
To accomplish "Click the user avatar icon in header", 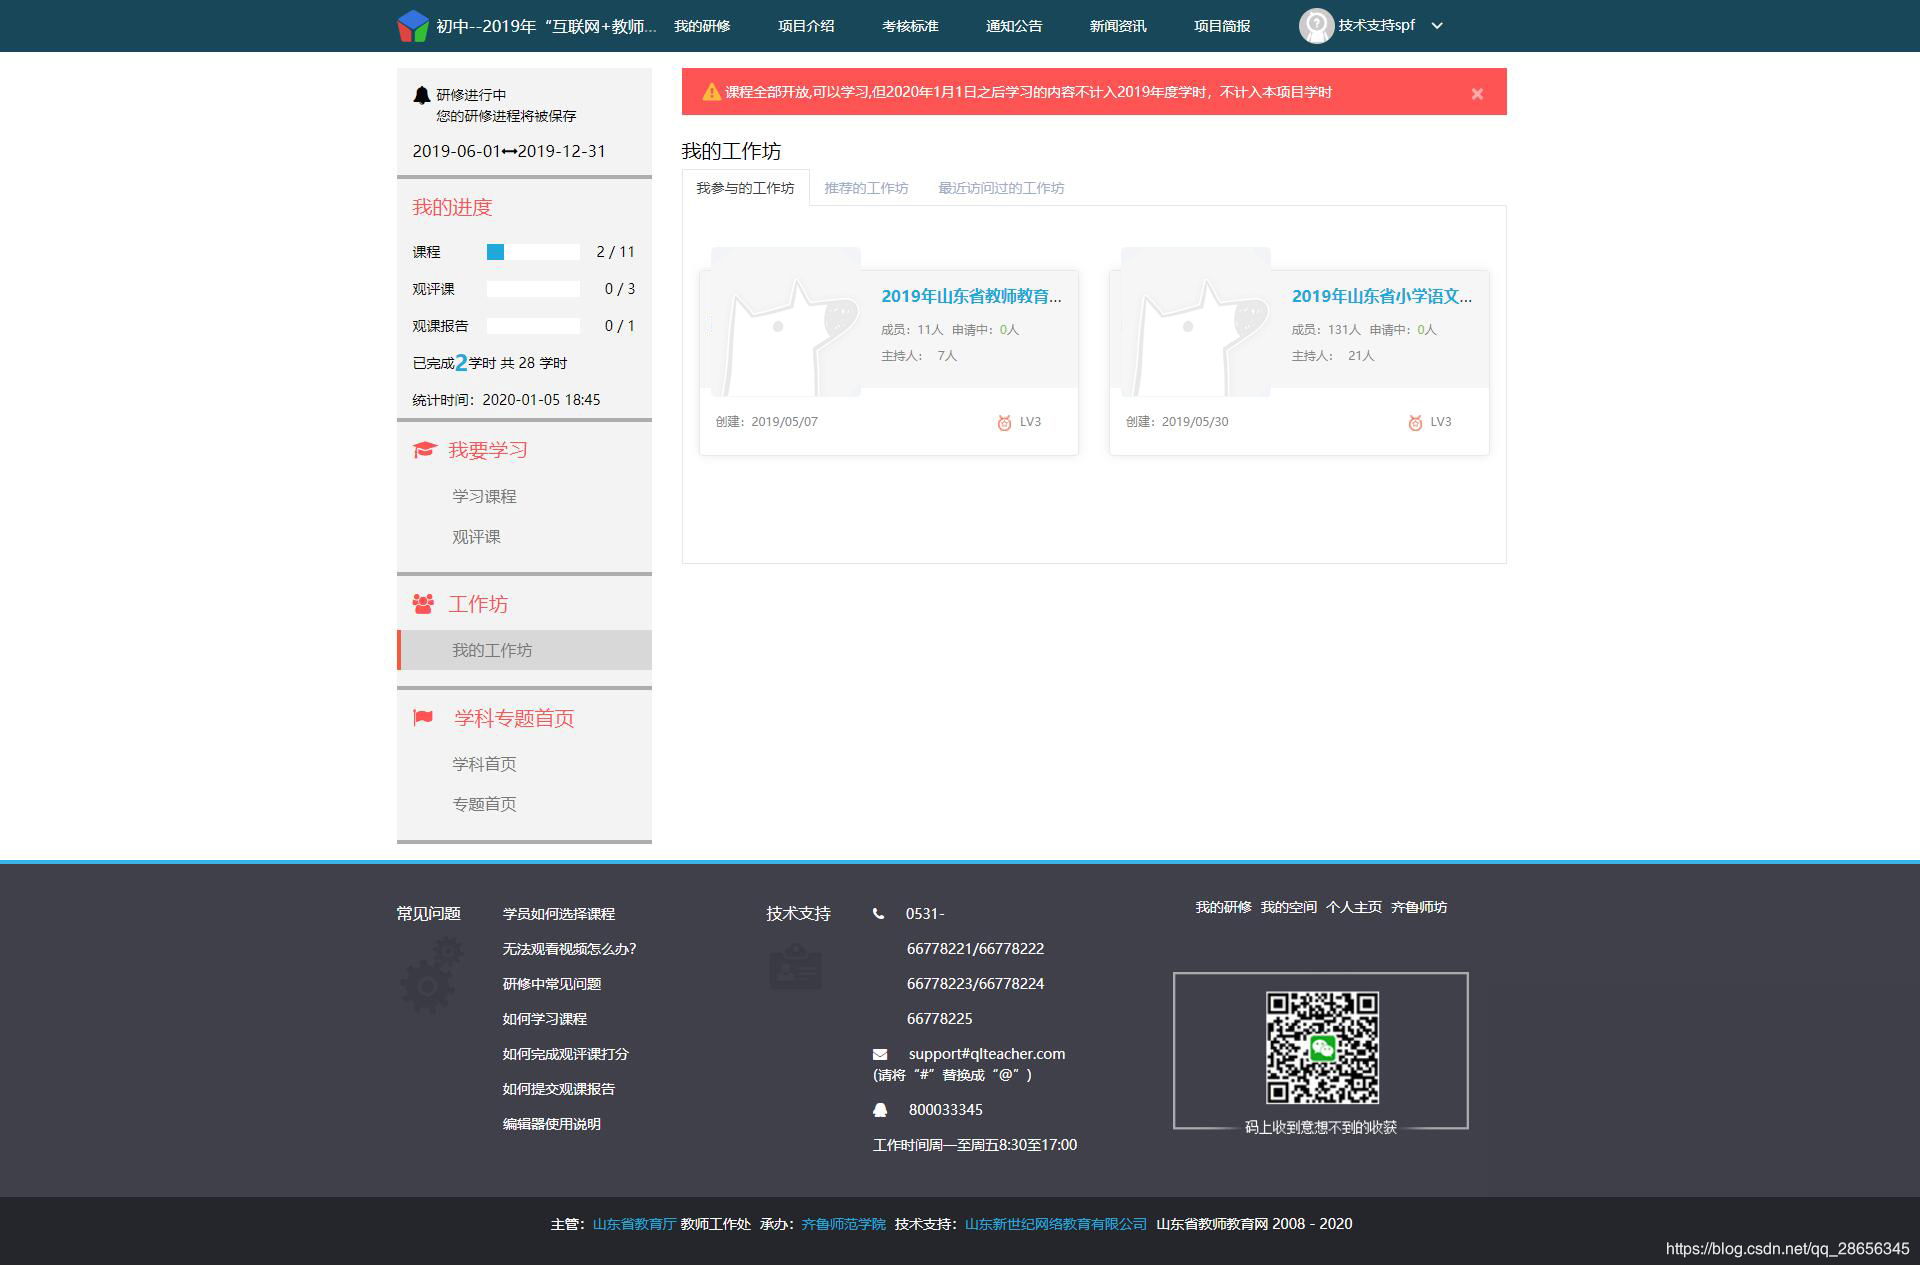I will (1315, 26).
